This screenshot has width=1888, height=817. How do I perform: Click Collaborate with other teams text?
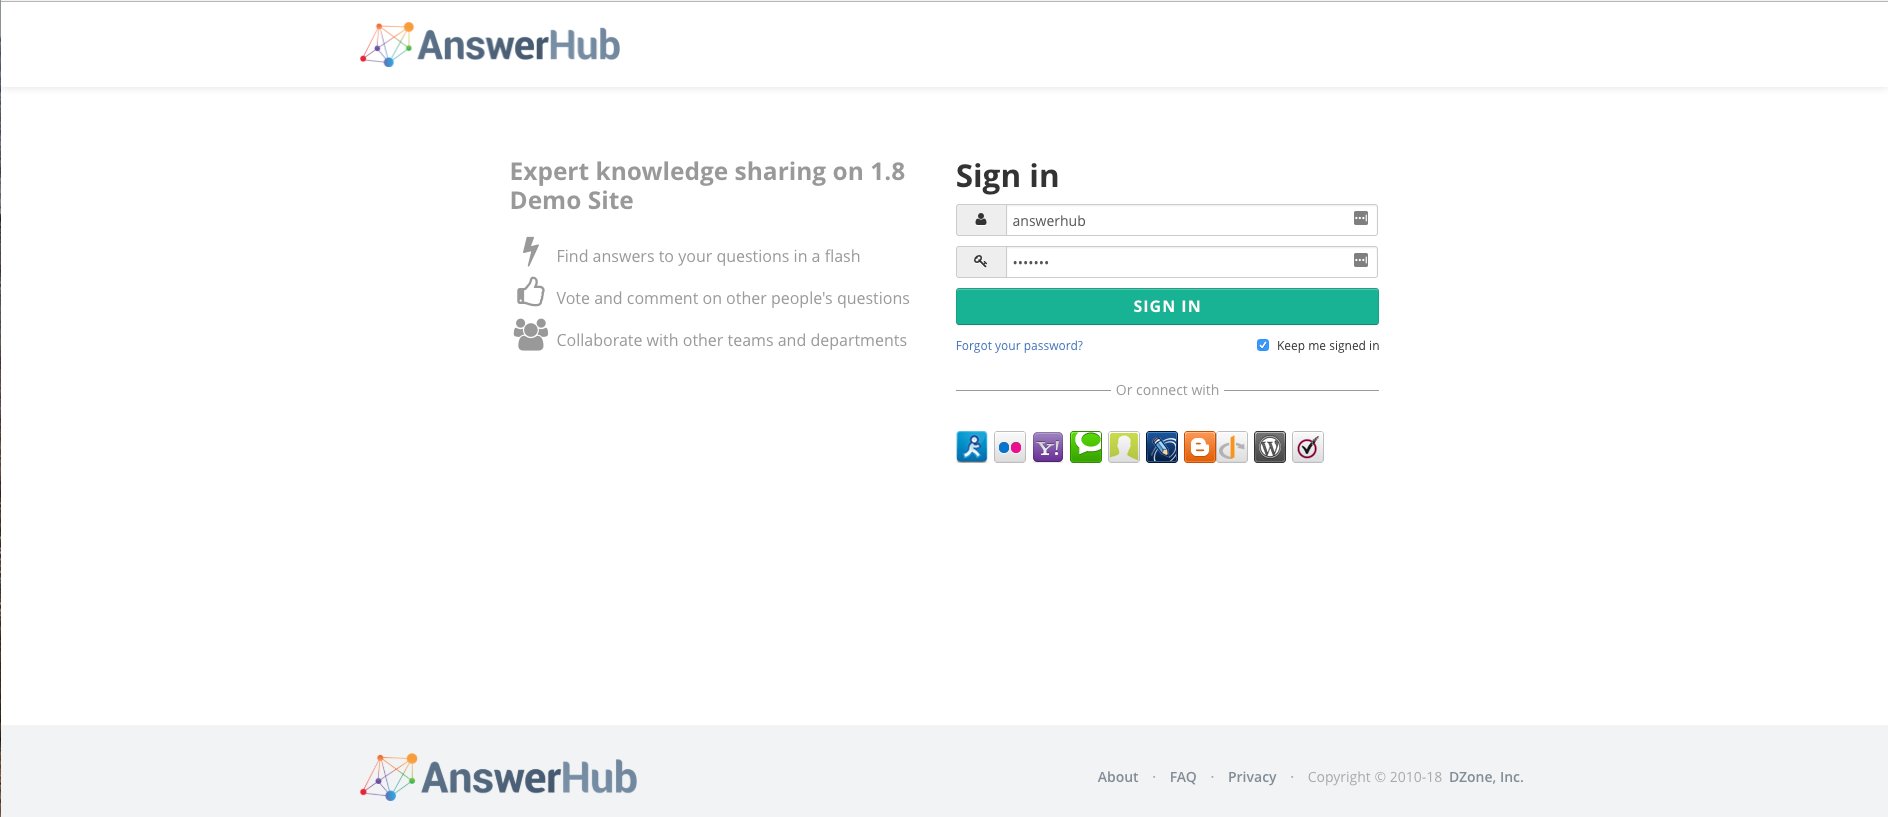coord(731,340)
